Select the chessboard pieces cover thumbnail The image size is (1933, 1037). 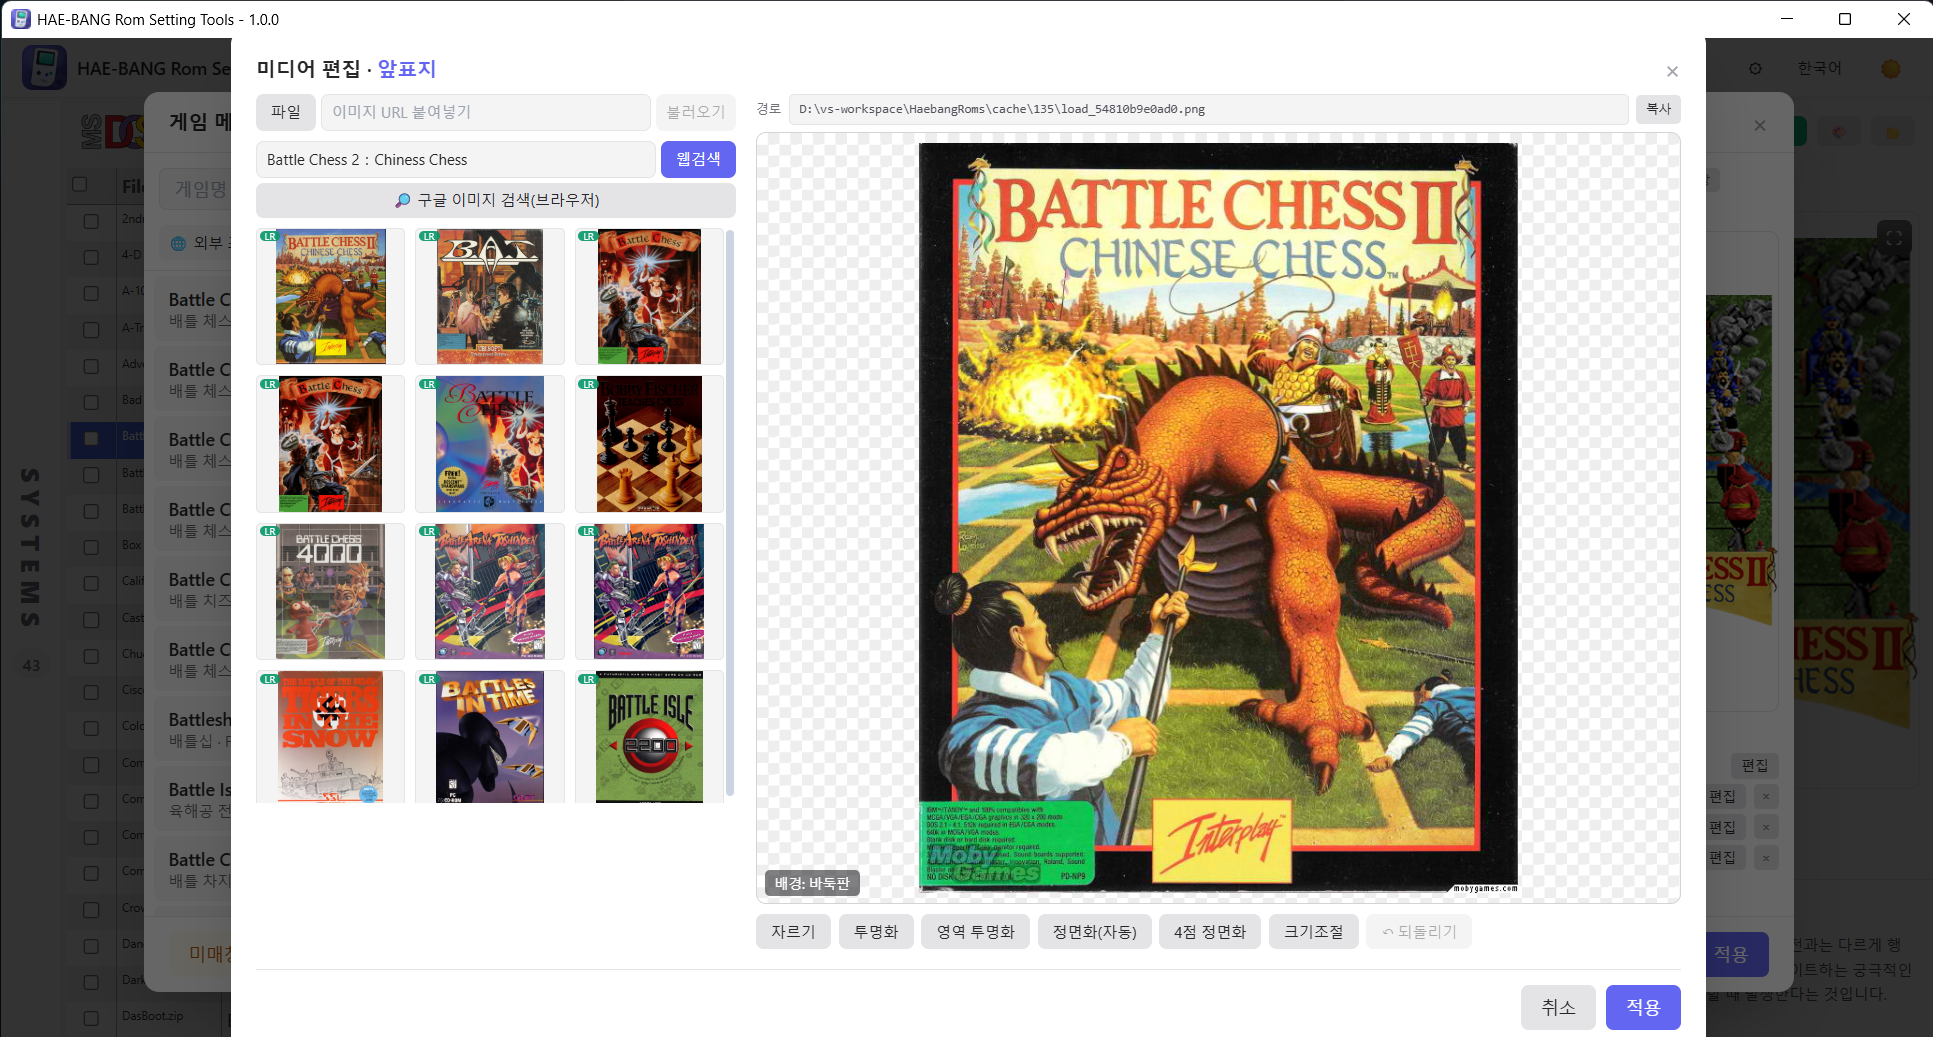(649, 444)
